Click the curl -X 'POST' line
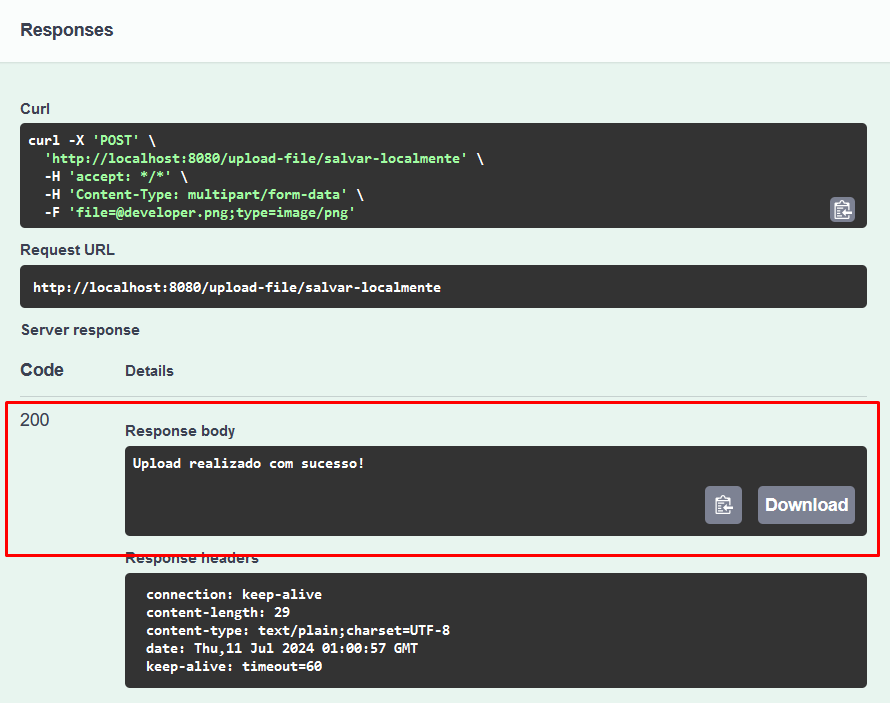This screenshot has height=703, width=890. point(92,140)
